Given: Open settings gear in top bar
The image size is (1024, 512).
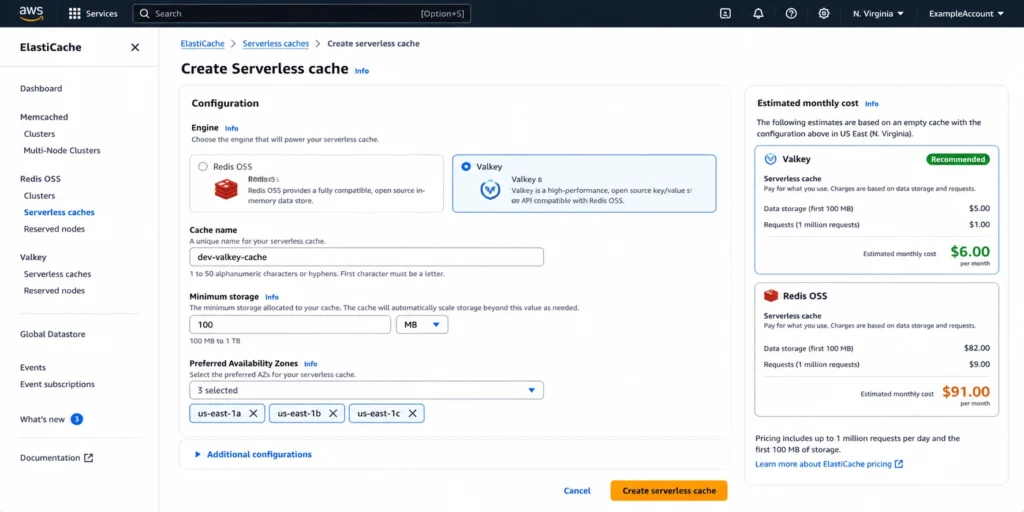Looking at the screenshot, I should tap(824, 13).
